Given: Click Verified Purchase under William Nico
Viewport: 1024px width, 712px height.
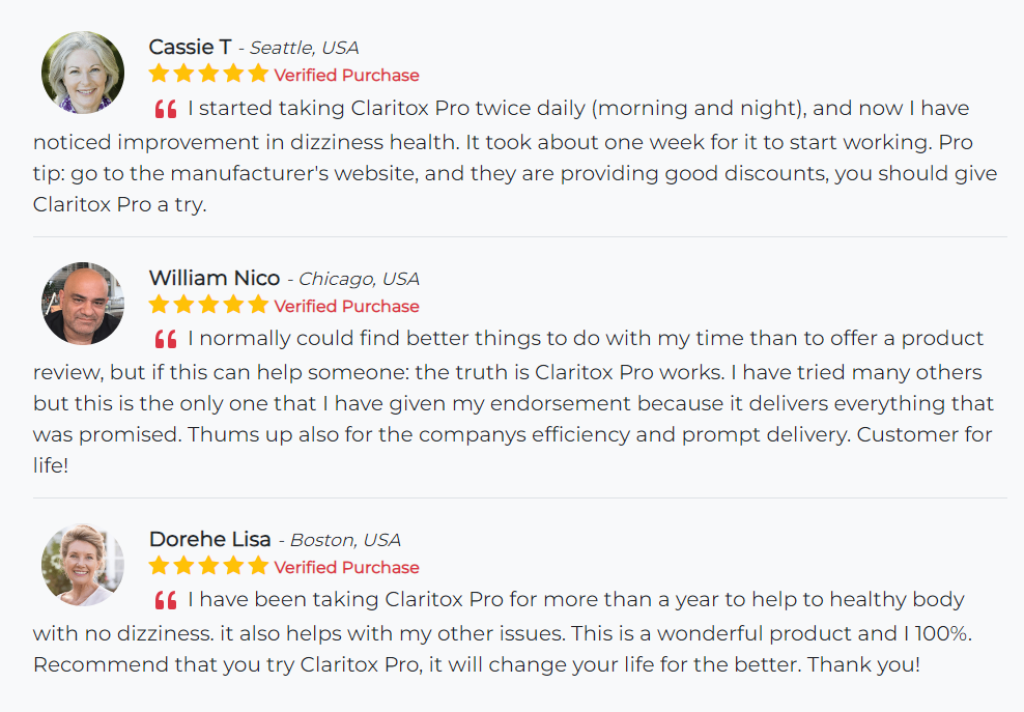Looking at the screenshot, I should [x=347, y=306].
